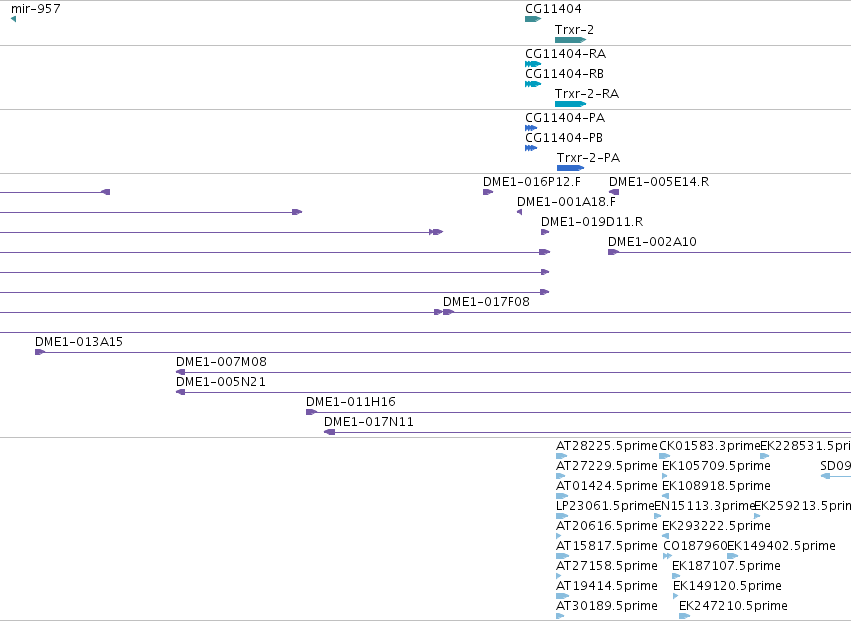Open the Trxr-2-RA transcript label
The width and height of the screenshot is (851, 621).
pyautogui.click(x=587, y=94)
